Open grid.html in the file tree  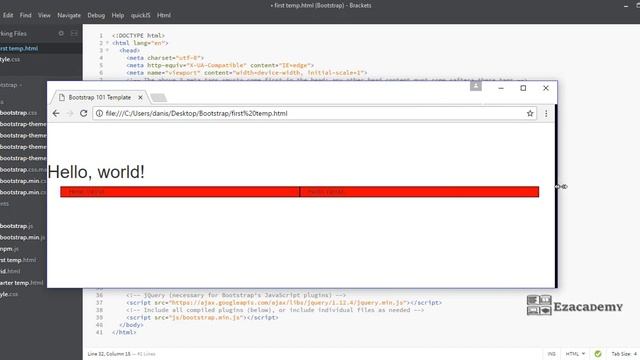coord(10,271)
